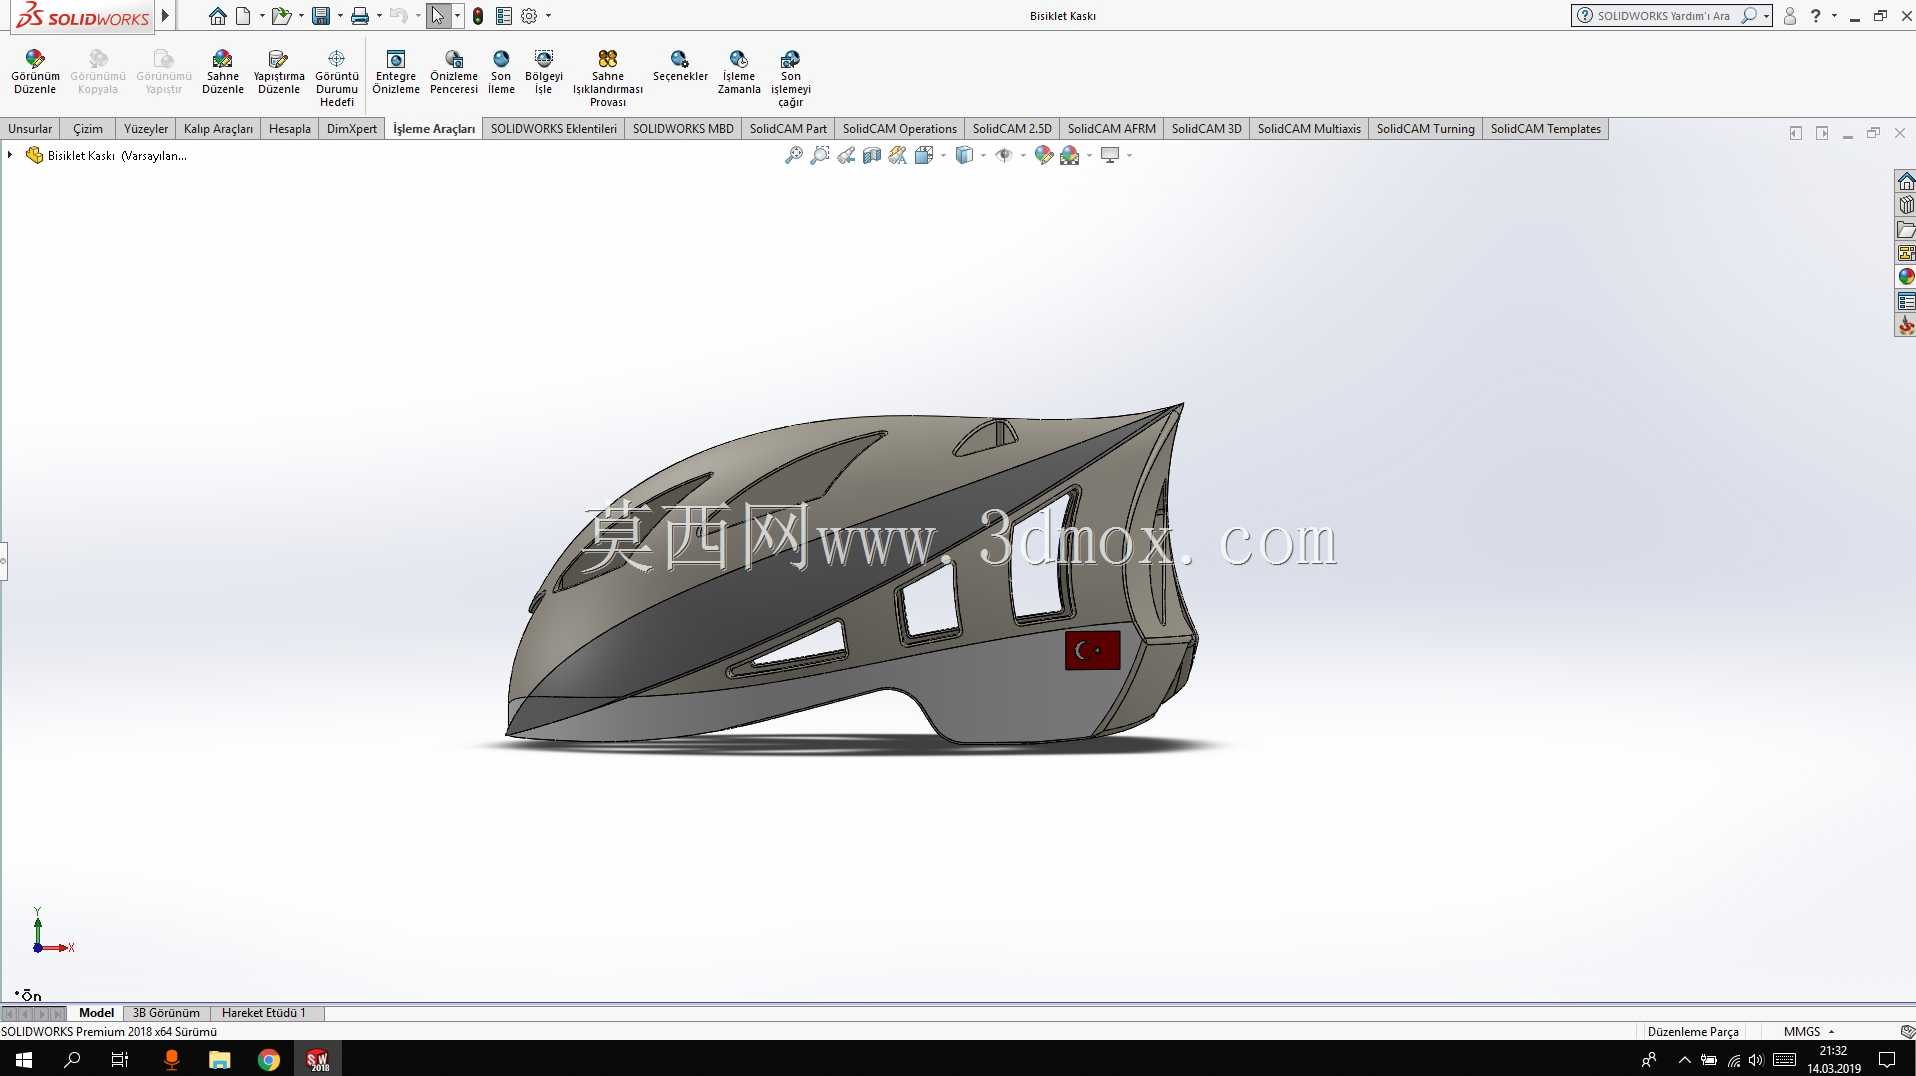Click Son işlemeyi çağır recall render
The image size is (1916, 1076).
coord(791,78)
